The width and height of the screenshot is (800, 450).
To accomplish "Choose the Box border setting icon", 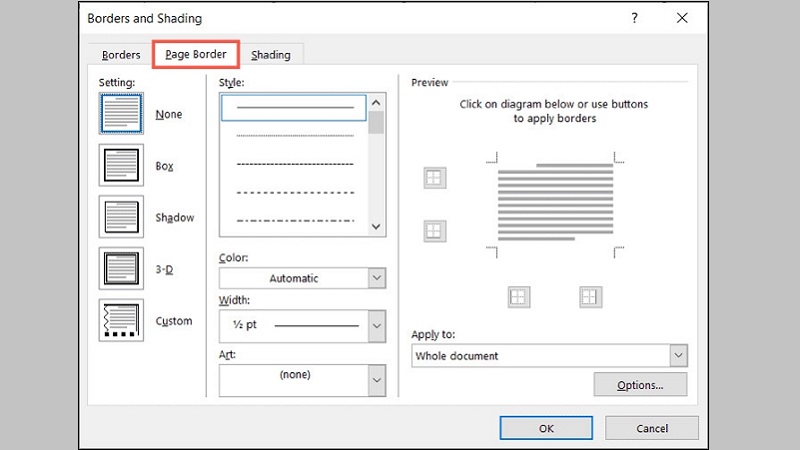I will pyautogui.click(x=121, y=165).
